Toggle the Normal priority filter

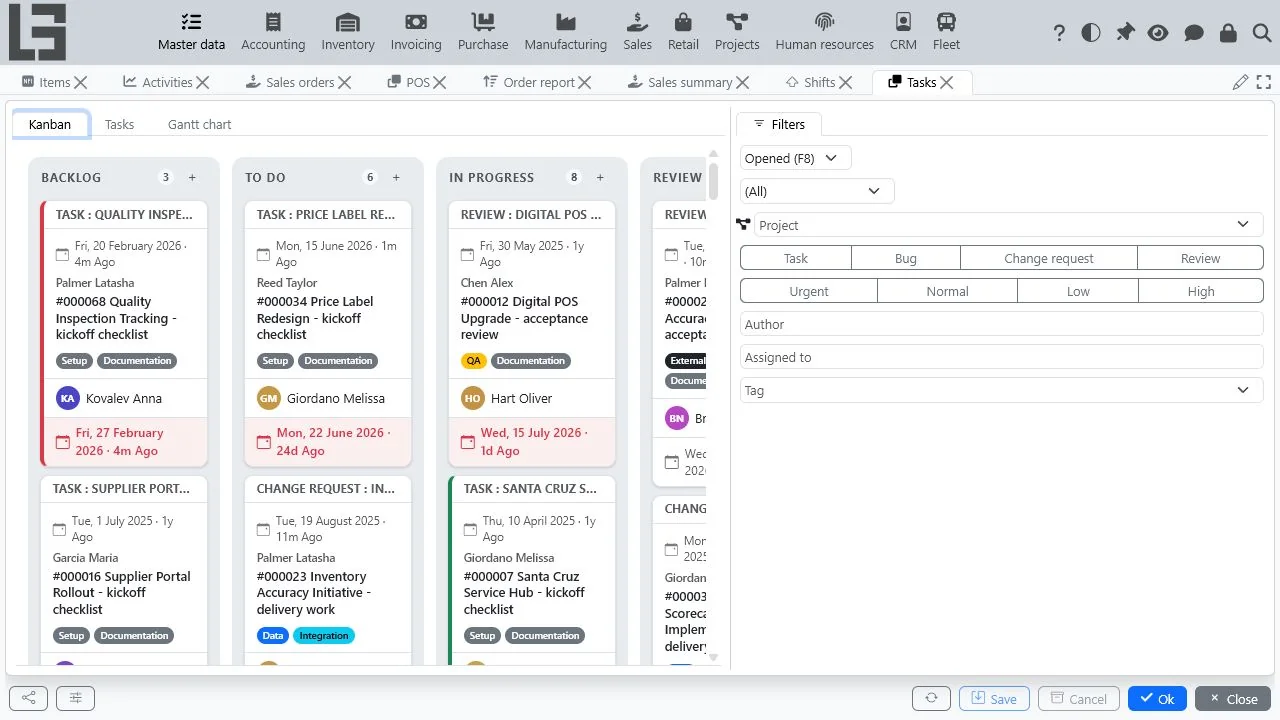[947, 291]
